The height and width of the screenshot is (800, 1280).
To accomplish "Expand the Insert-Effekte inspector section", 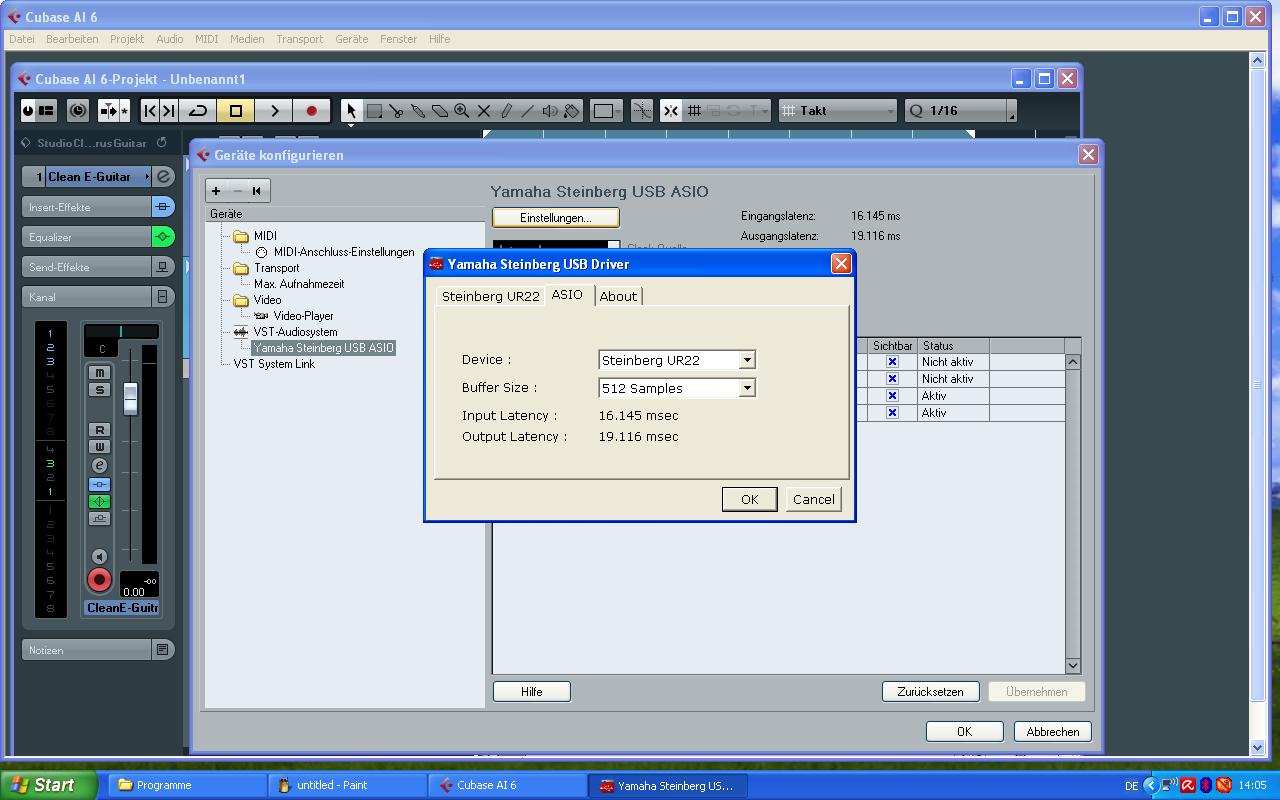I will [x=86, y=207].
